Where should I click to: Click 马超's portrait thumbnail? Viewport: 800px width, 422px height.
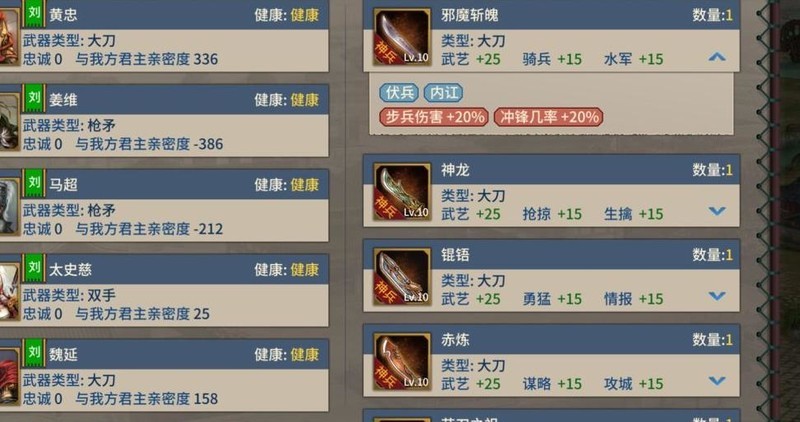point(9,206)
